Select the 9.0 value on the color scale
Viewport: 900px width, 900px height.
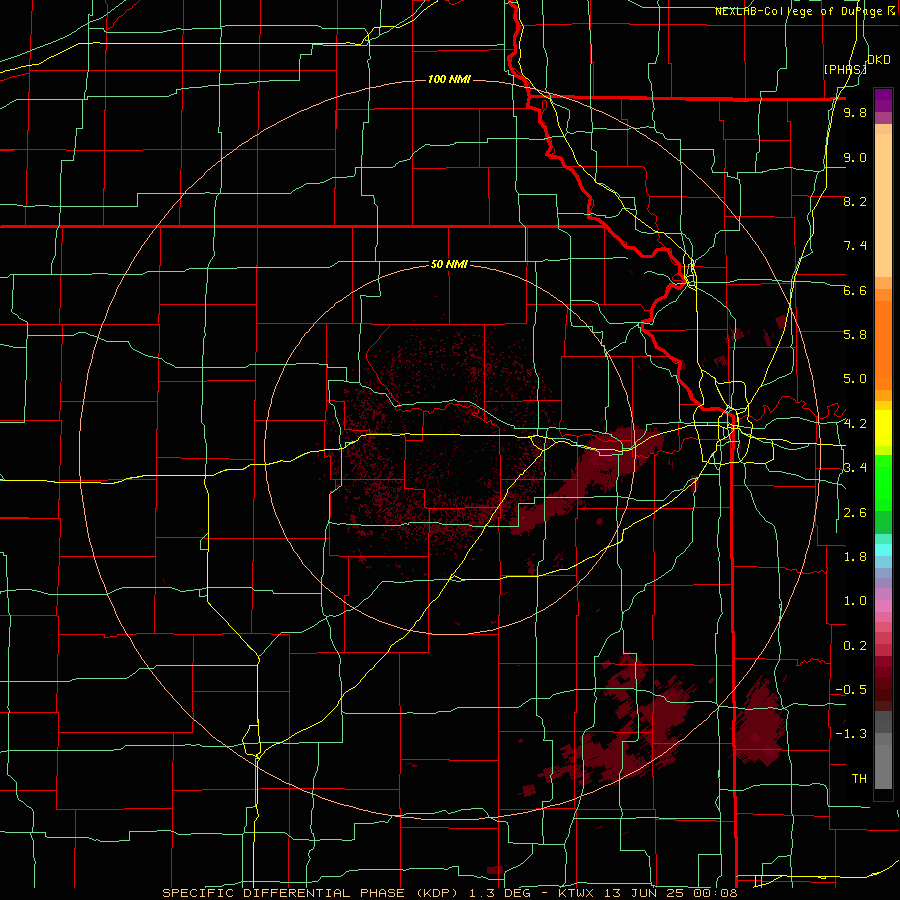tap(855, 157)
